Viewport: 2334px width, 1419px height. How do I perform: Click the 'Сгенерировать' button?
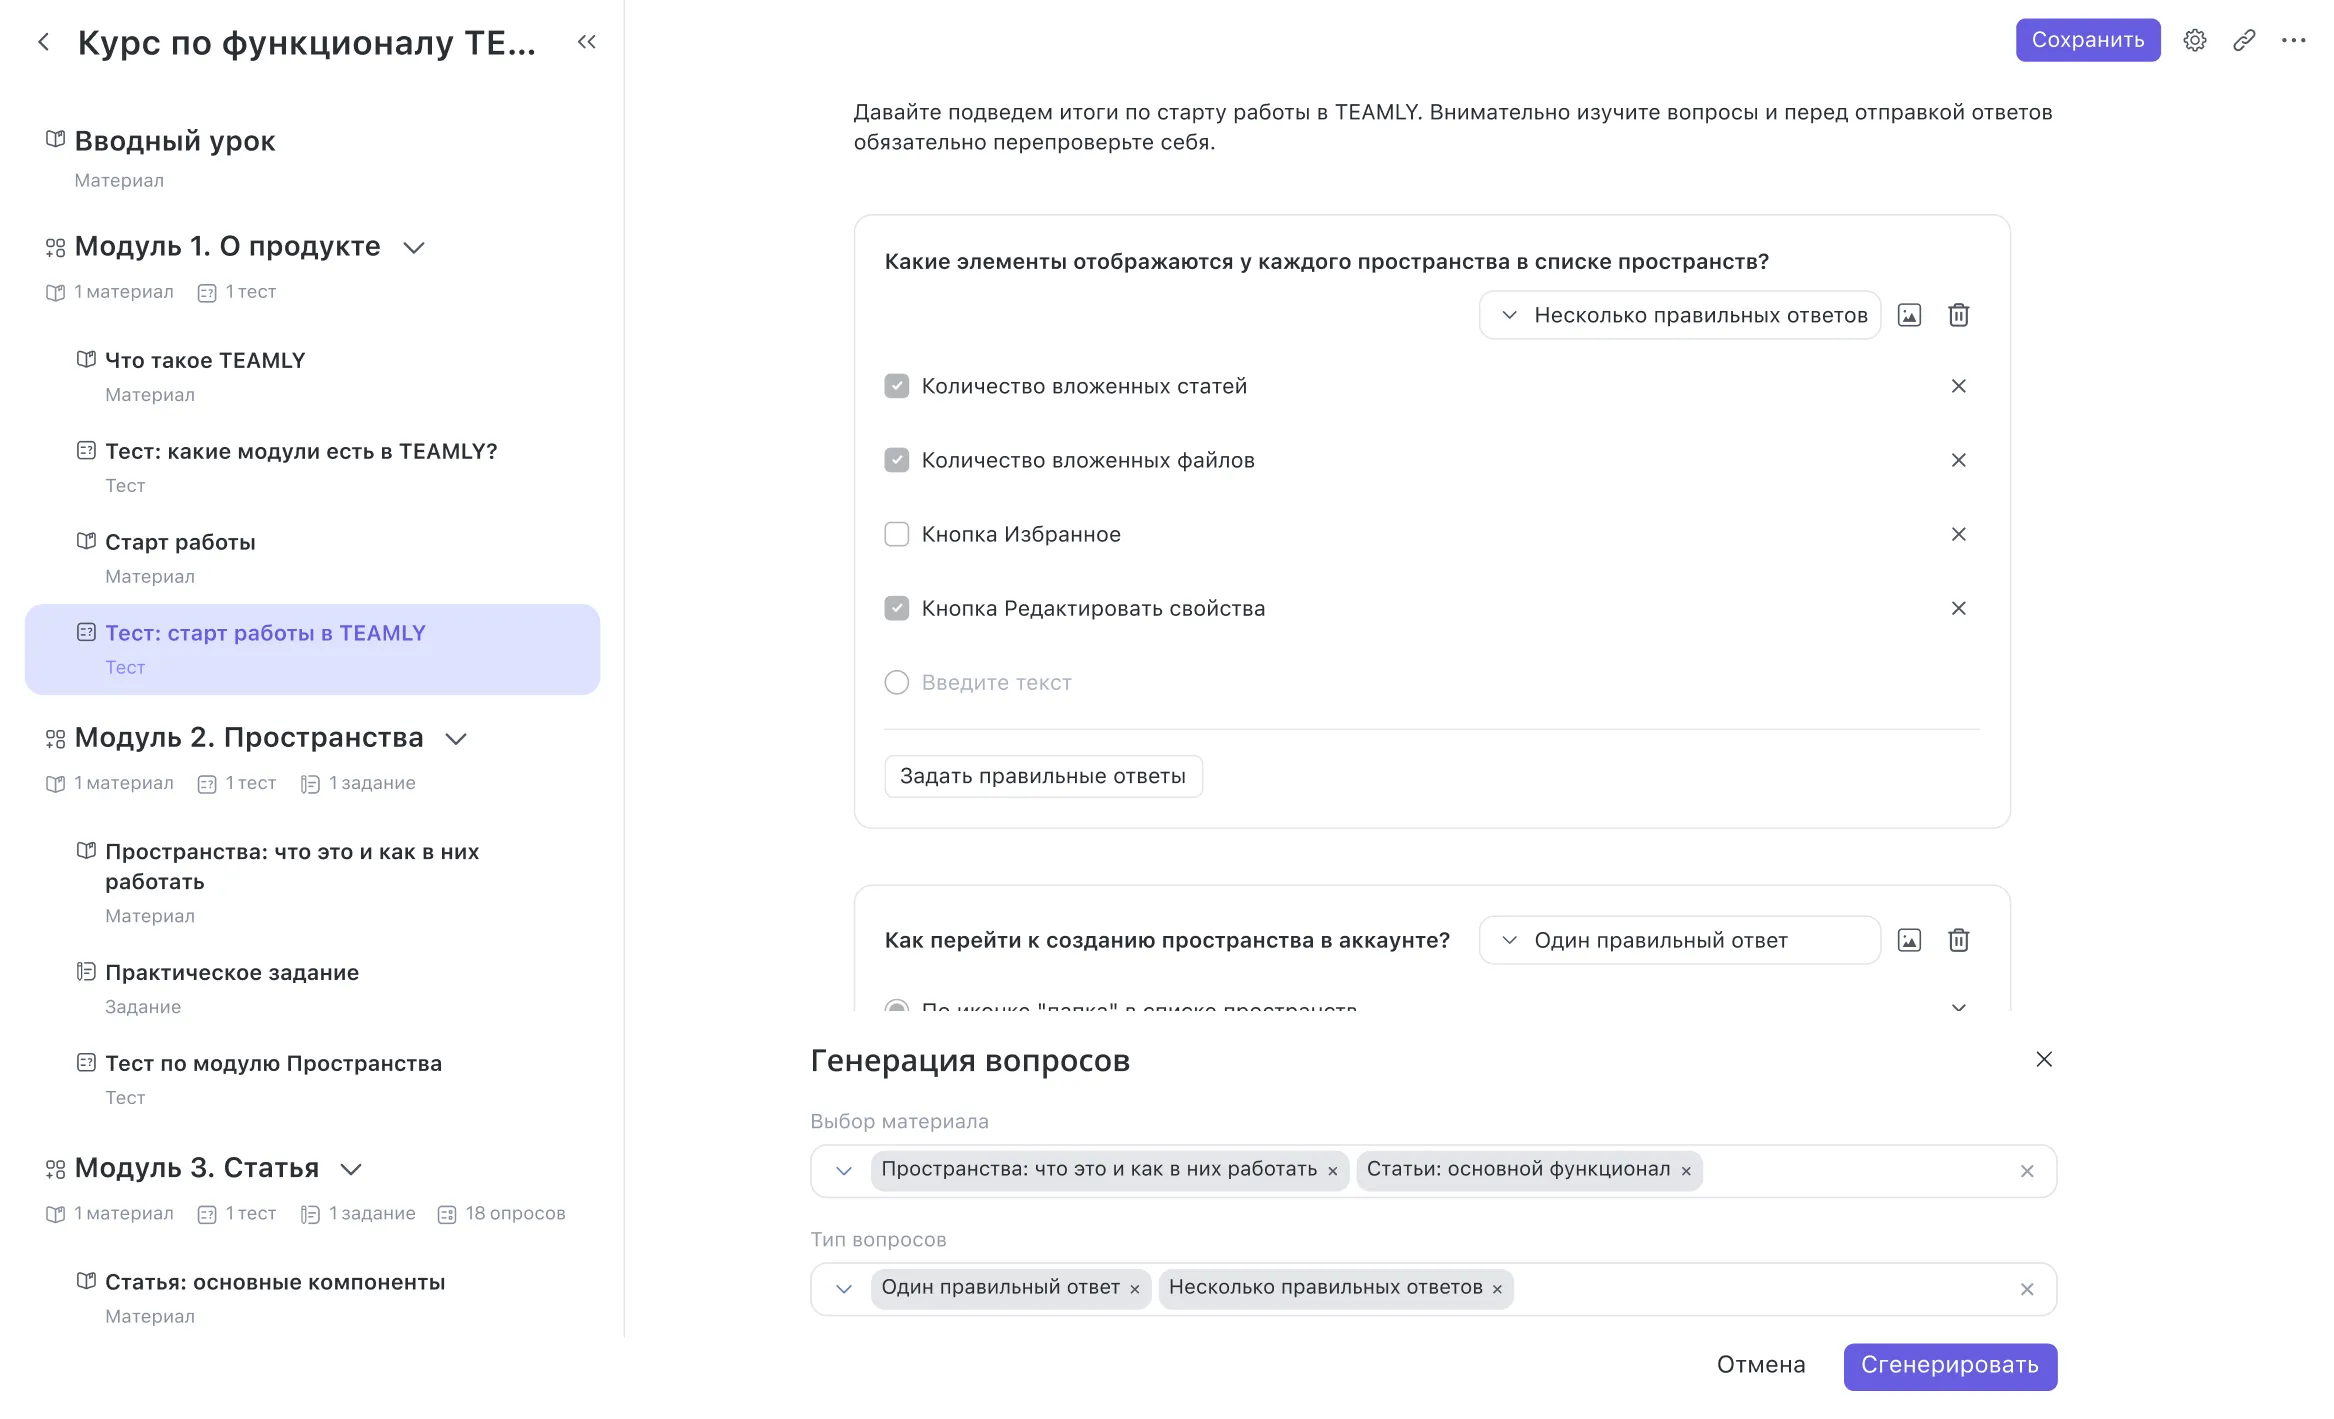tap(1949, 1366)
